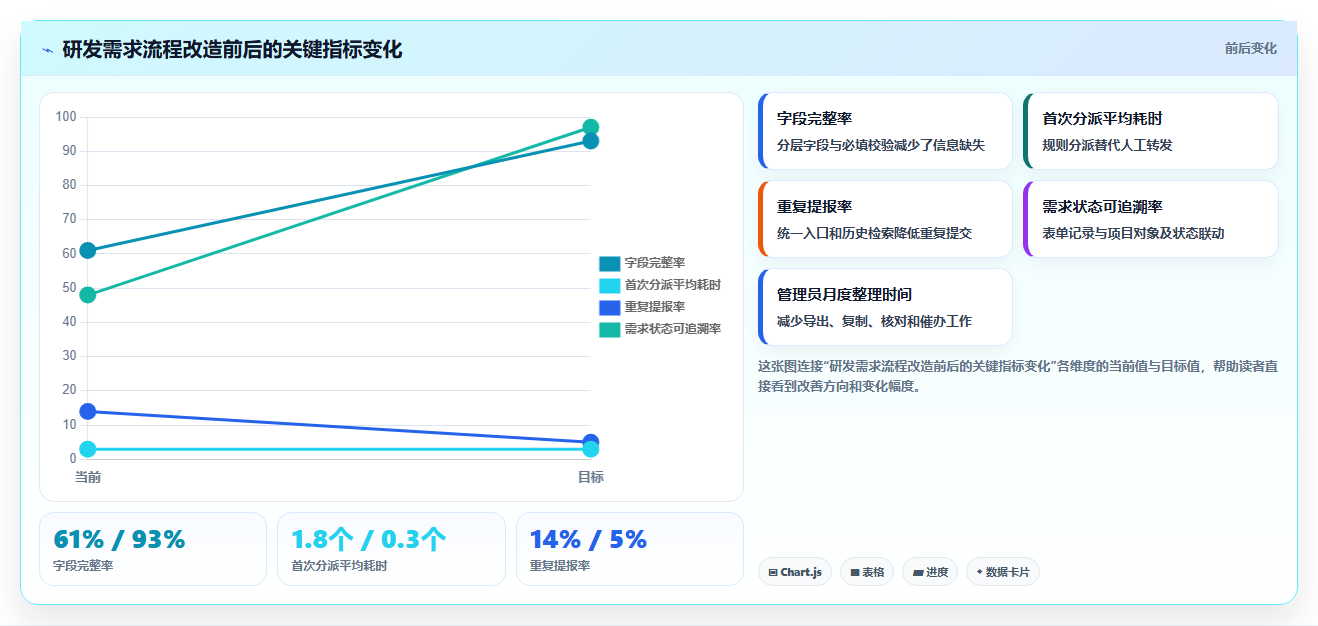Click the 14% / 5% stat card
This screenshot has height=626, width=1318.
pyautogui.click(x=630, y=549)
